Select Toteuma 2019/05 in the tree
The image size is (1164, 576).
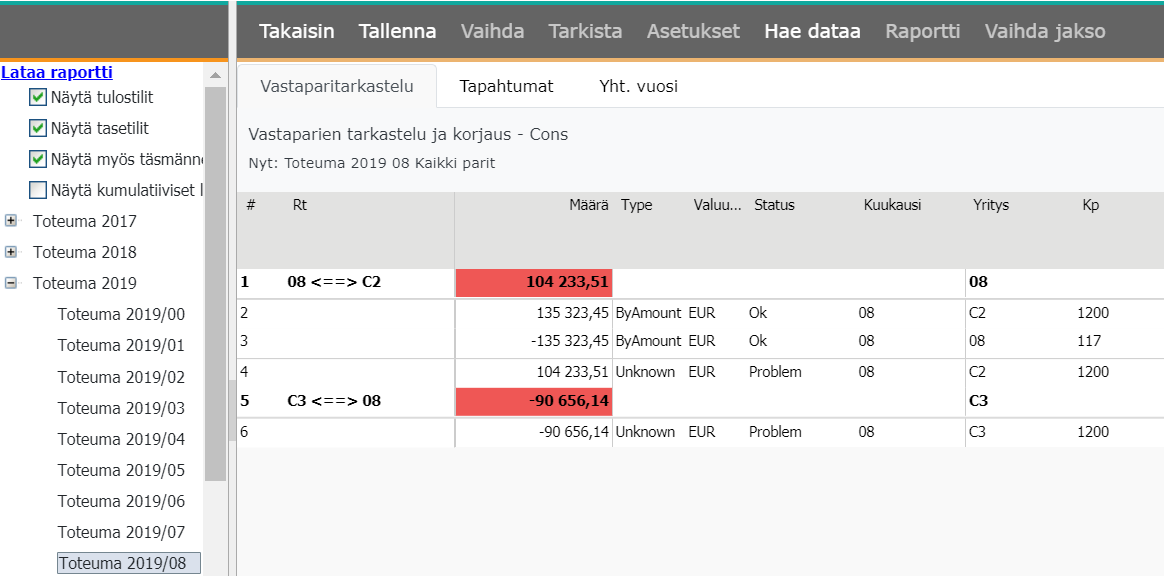(x=121, y=470)
